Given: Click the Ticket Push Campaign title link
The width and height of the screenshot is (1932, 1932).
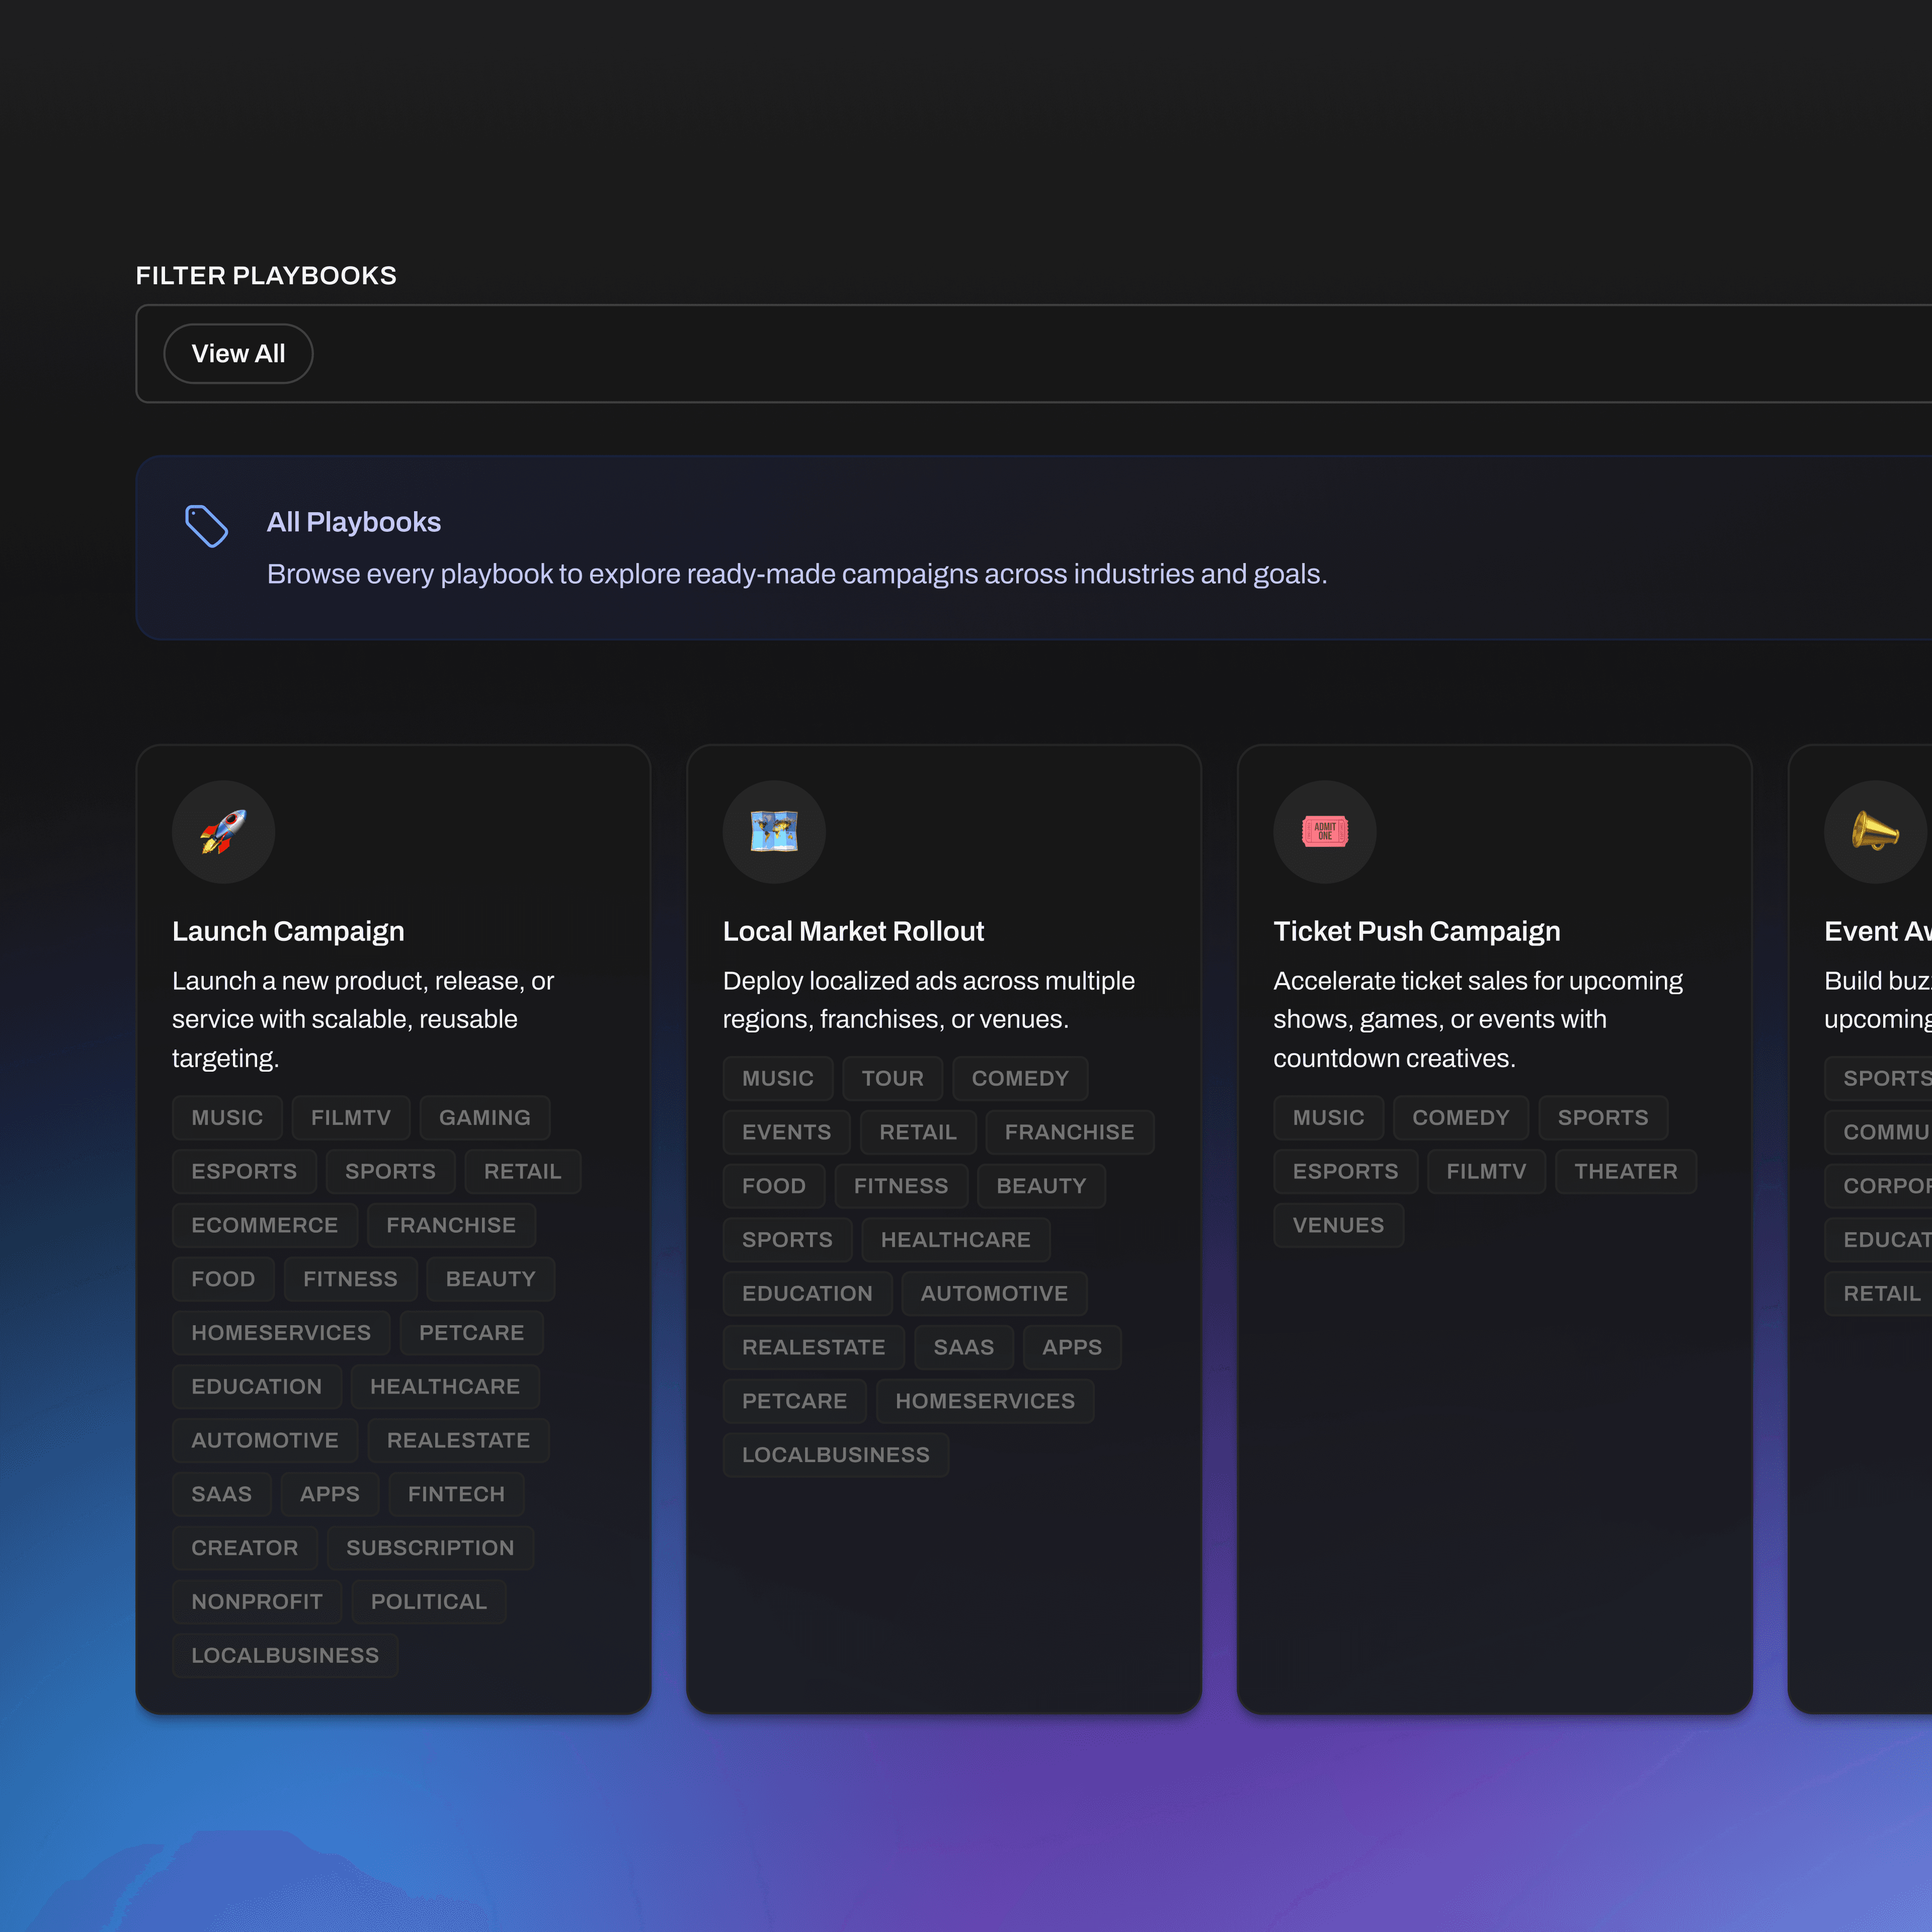Looking at the screenshot, I should (1417, 930).
